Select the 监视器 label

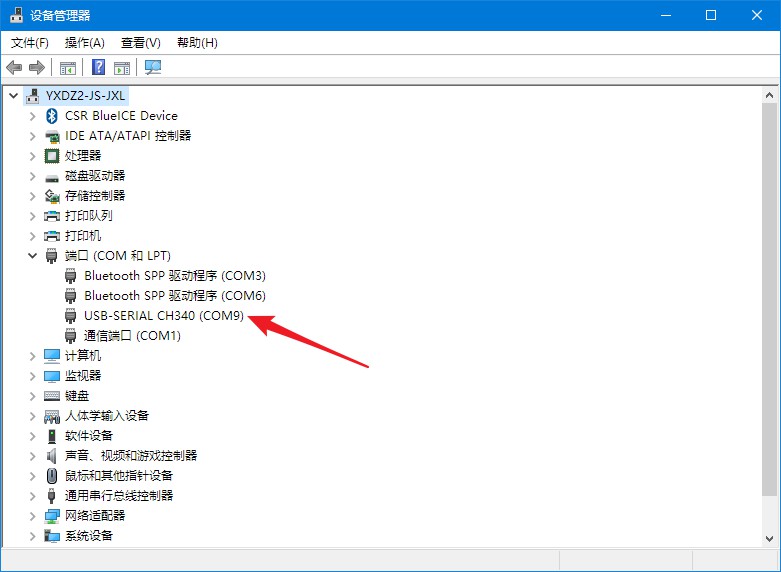click(83, 376)
